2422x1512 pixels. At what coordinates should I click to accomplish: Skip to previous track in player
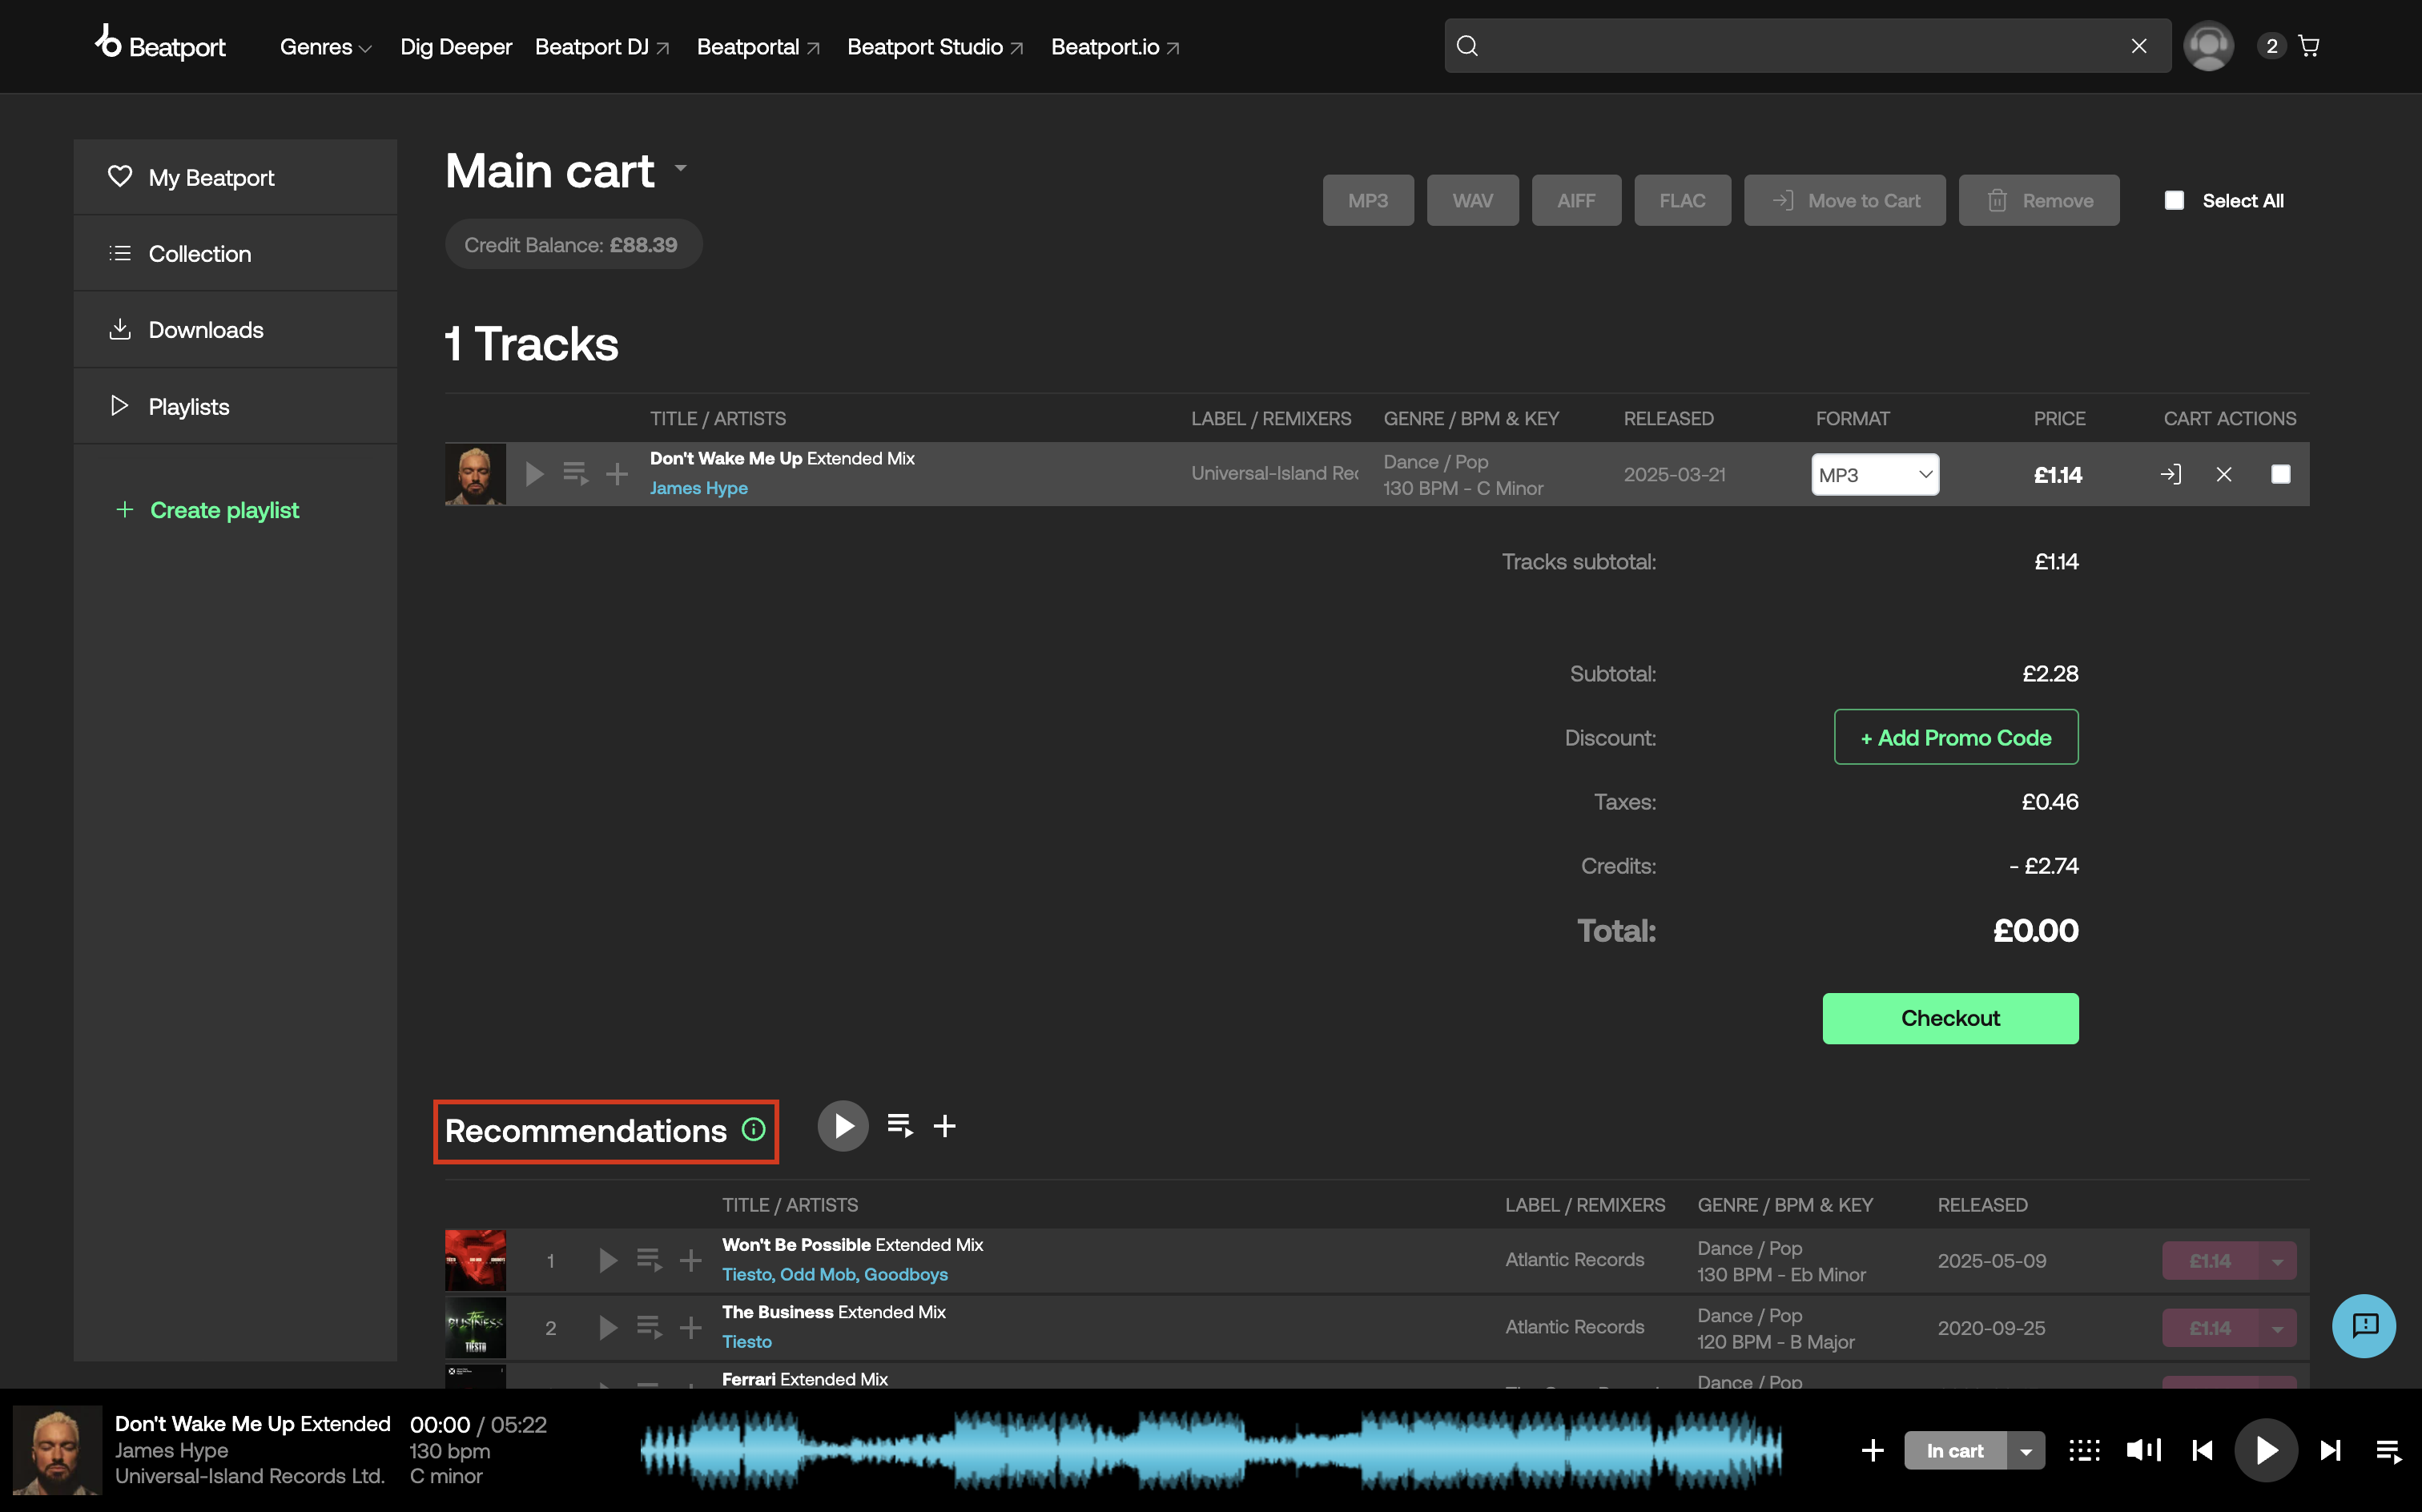[2202, 1450]
